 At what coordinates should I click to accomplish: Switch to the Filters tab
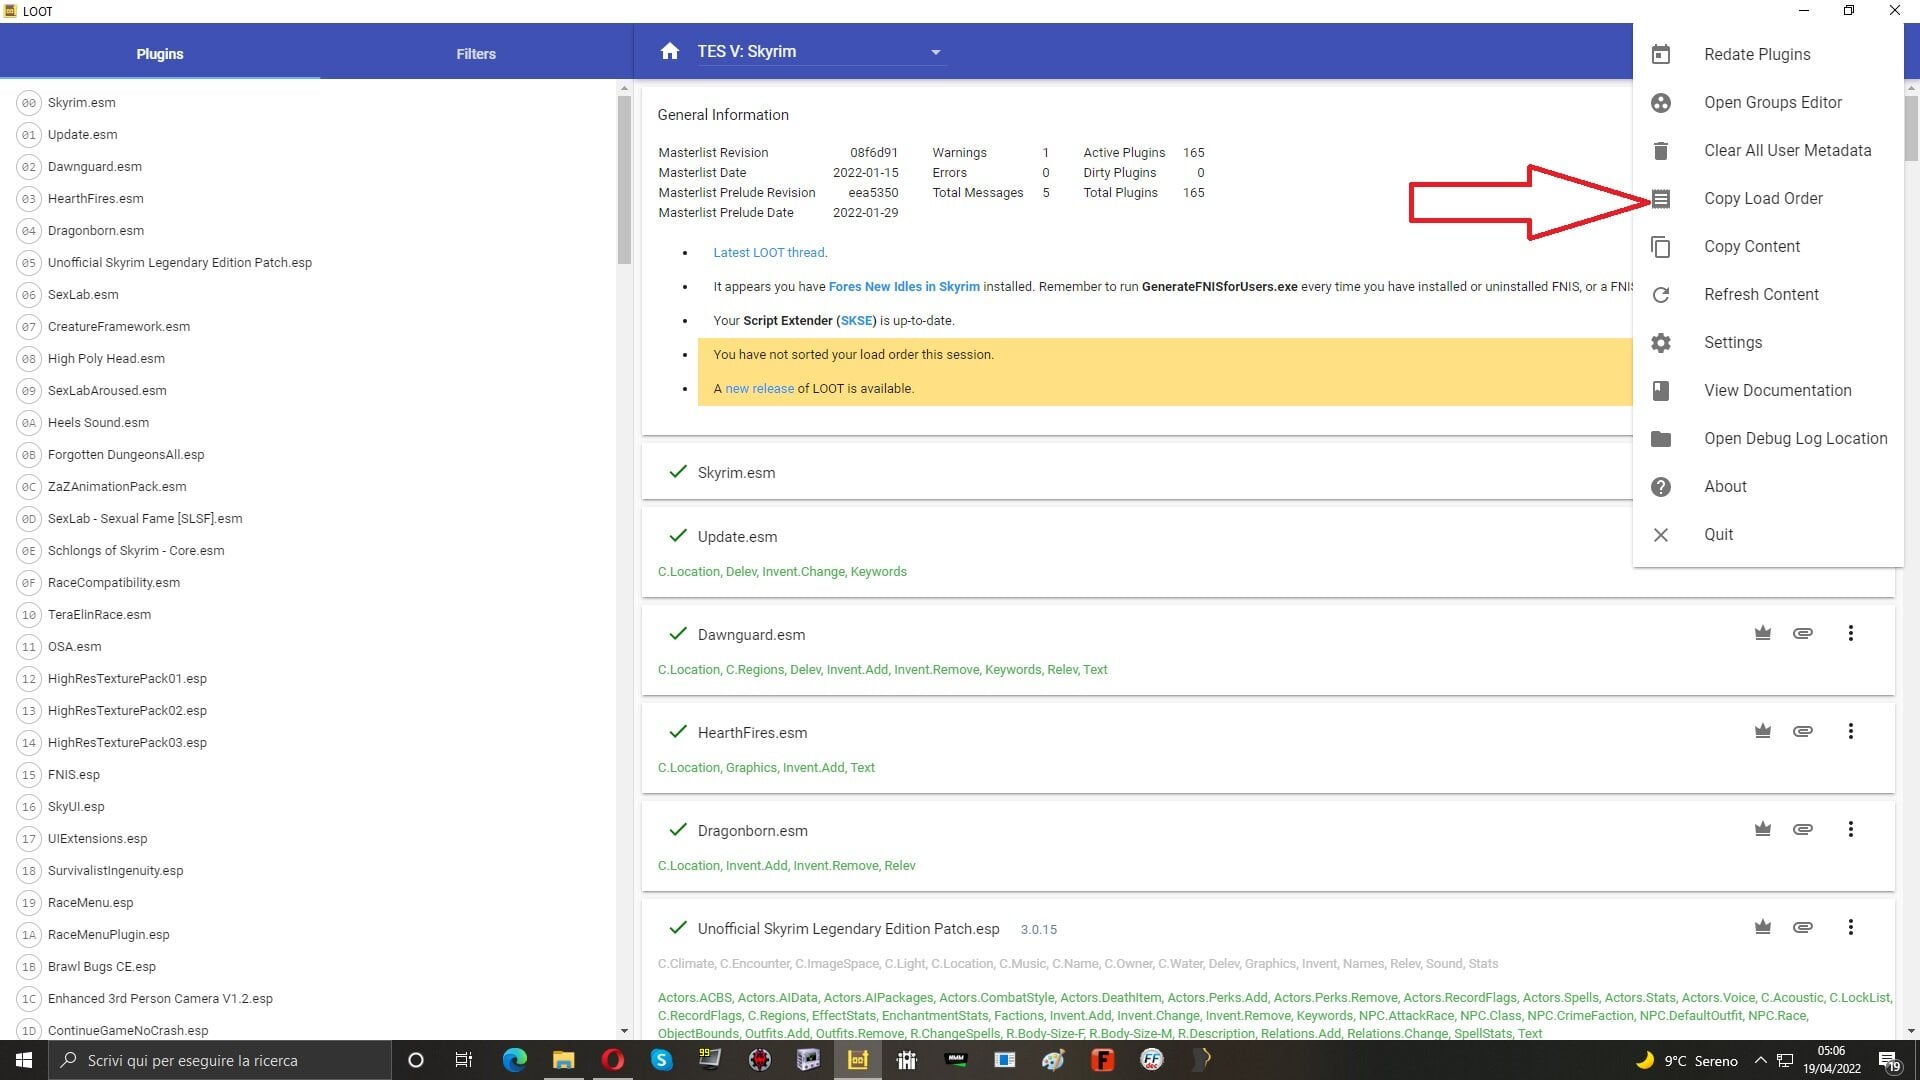476,54
